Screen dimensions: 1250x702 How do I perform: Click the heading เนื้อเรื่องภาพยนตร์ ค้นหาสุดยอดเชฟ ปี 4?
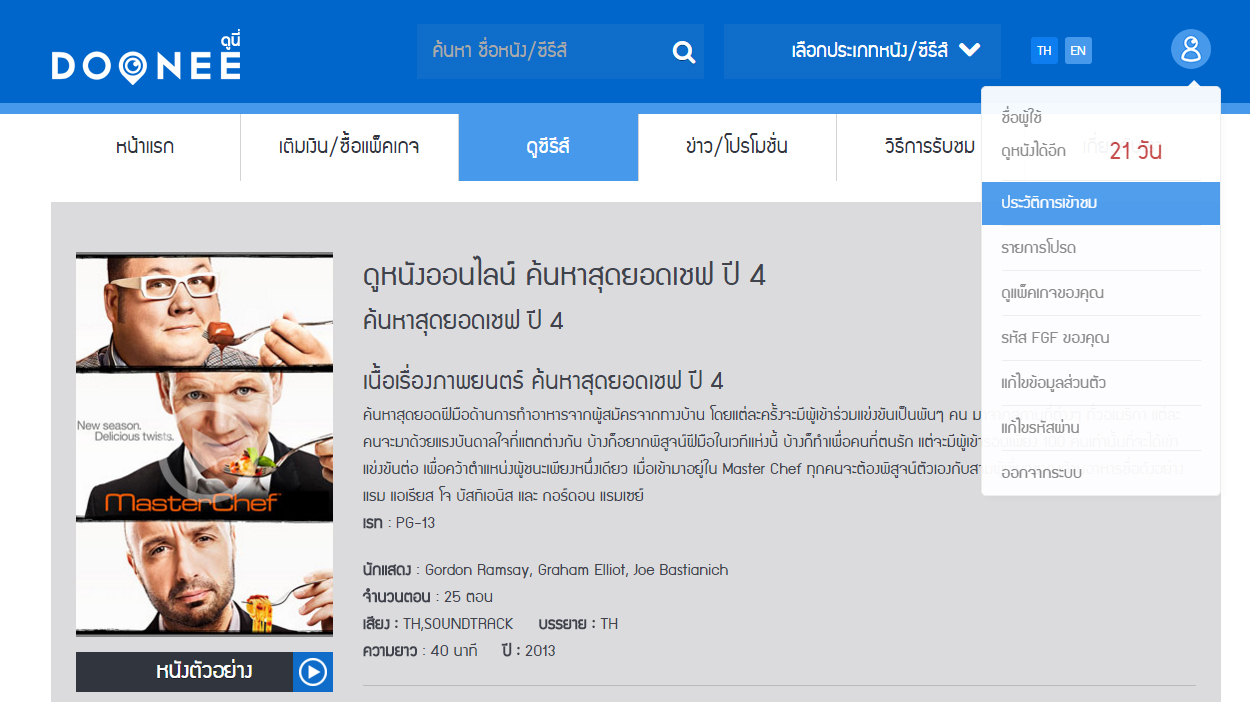pos(543,381)
